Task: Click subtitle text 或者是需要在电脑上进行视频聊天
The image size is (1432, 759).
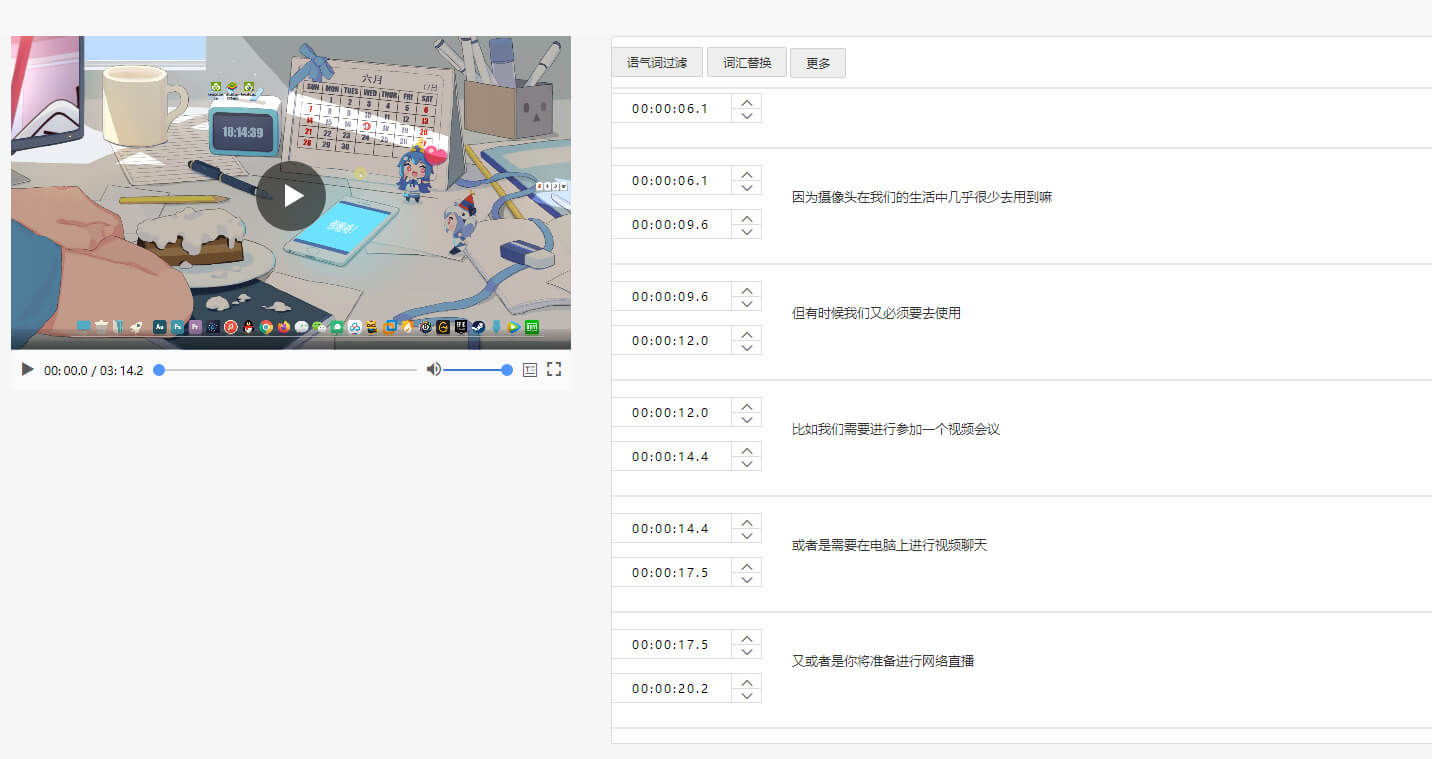Action: (889, 546)
